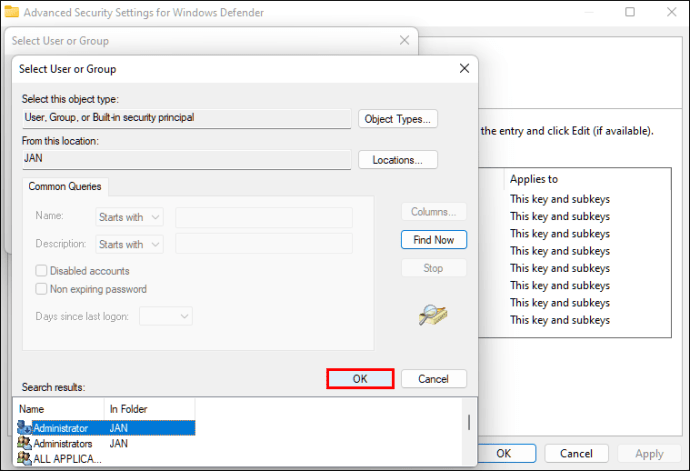Open the Name 'Starts with' dropdown
690x471 pixels.
(x=132, y=217)
